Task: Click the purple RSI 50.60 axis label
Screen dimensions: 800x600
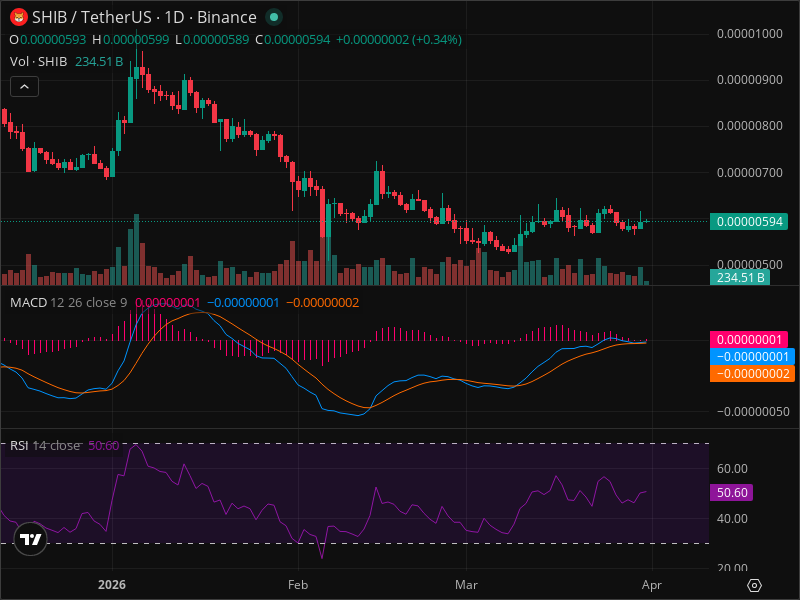Action: 732,492
